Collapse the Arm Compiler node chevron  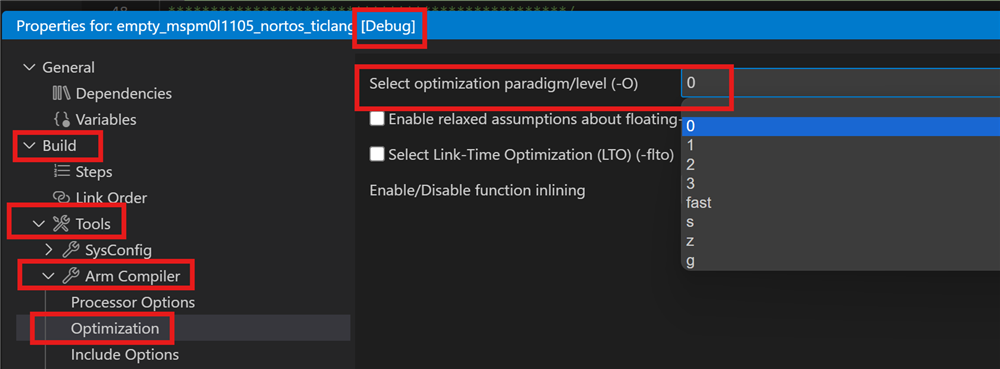pyautogui.click(x=48, y=276)
